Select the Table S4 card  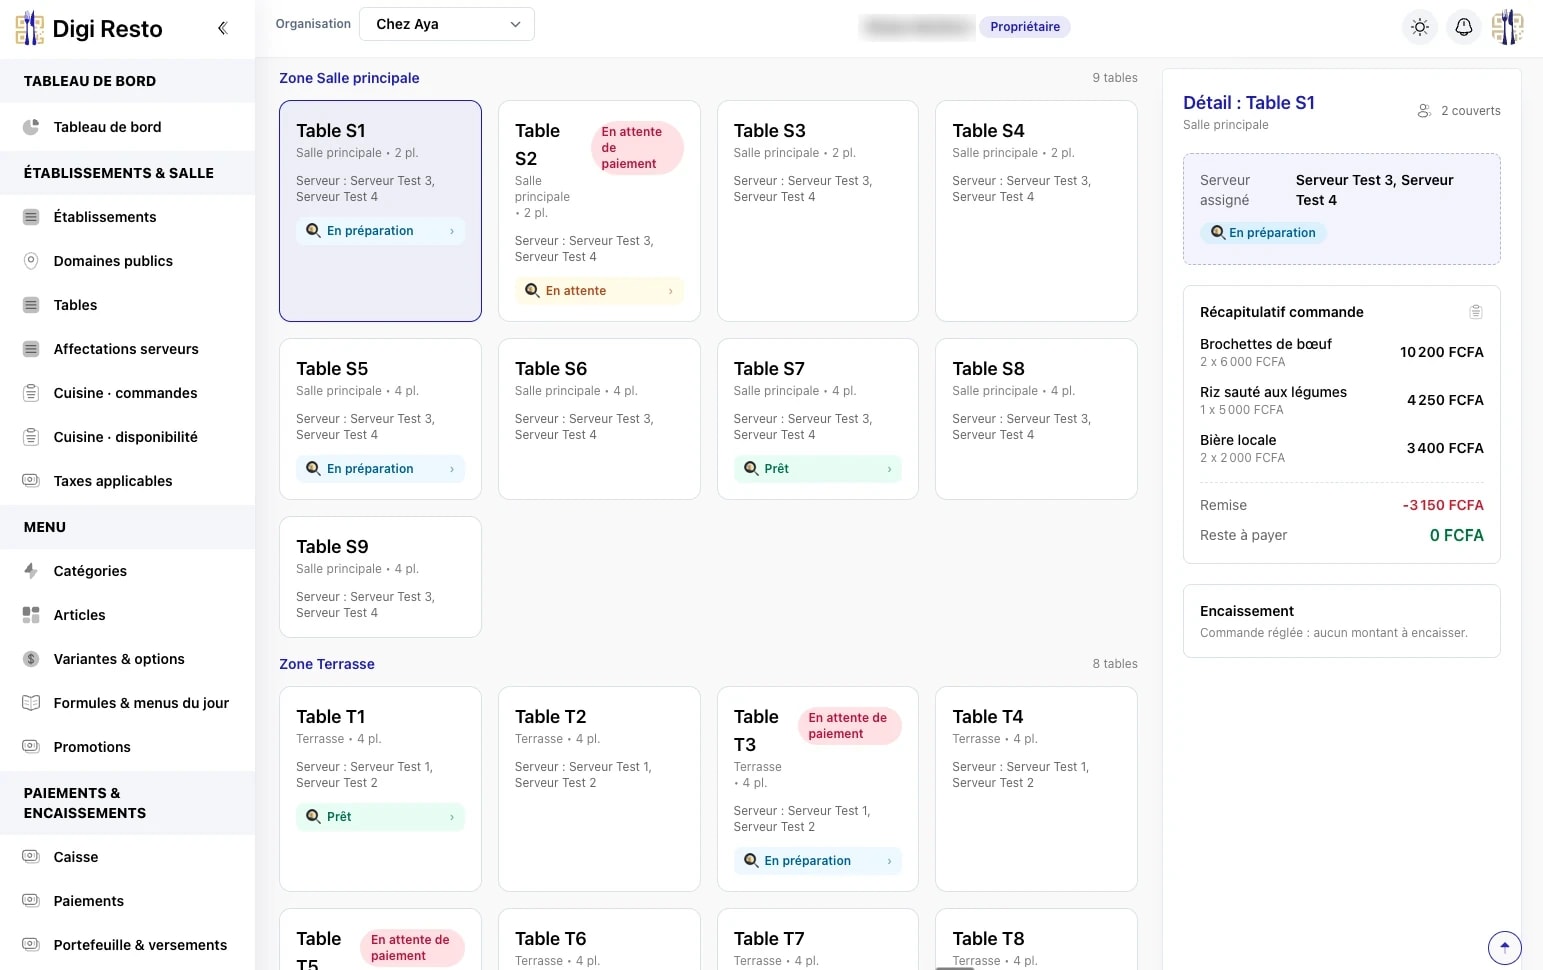click(x=1036, y=211)
